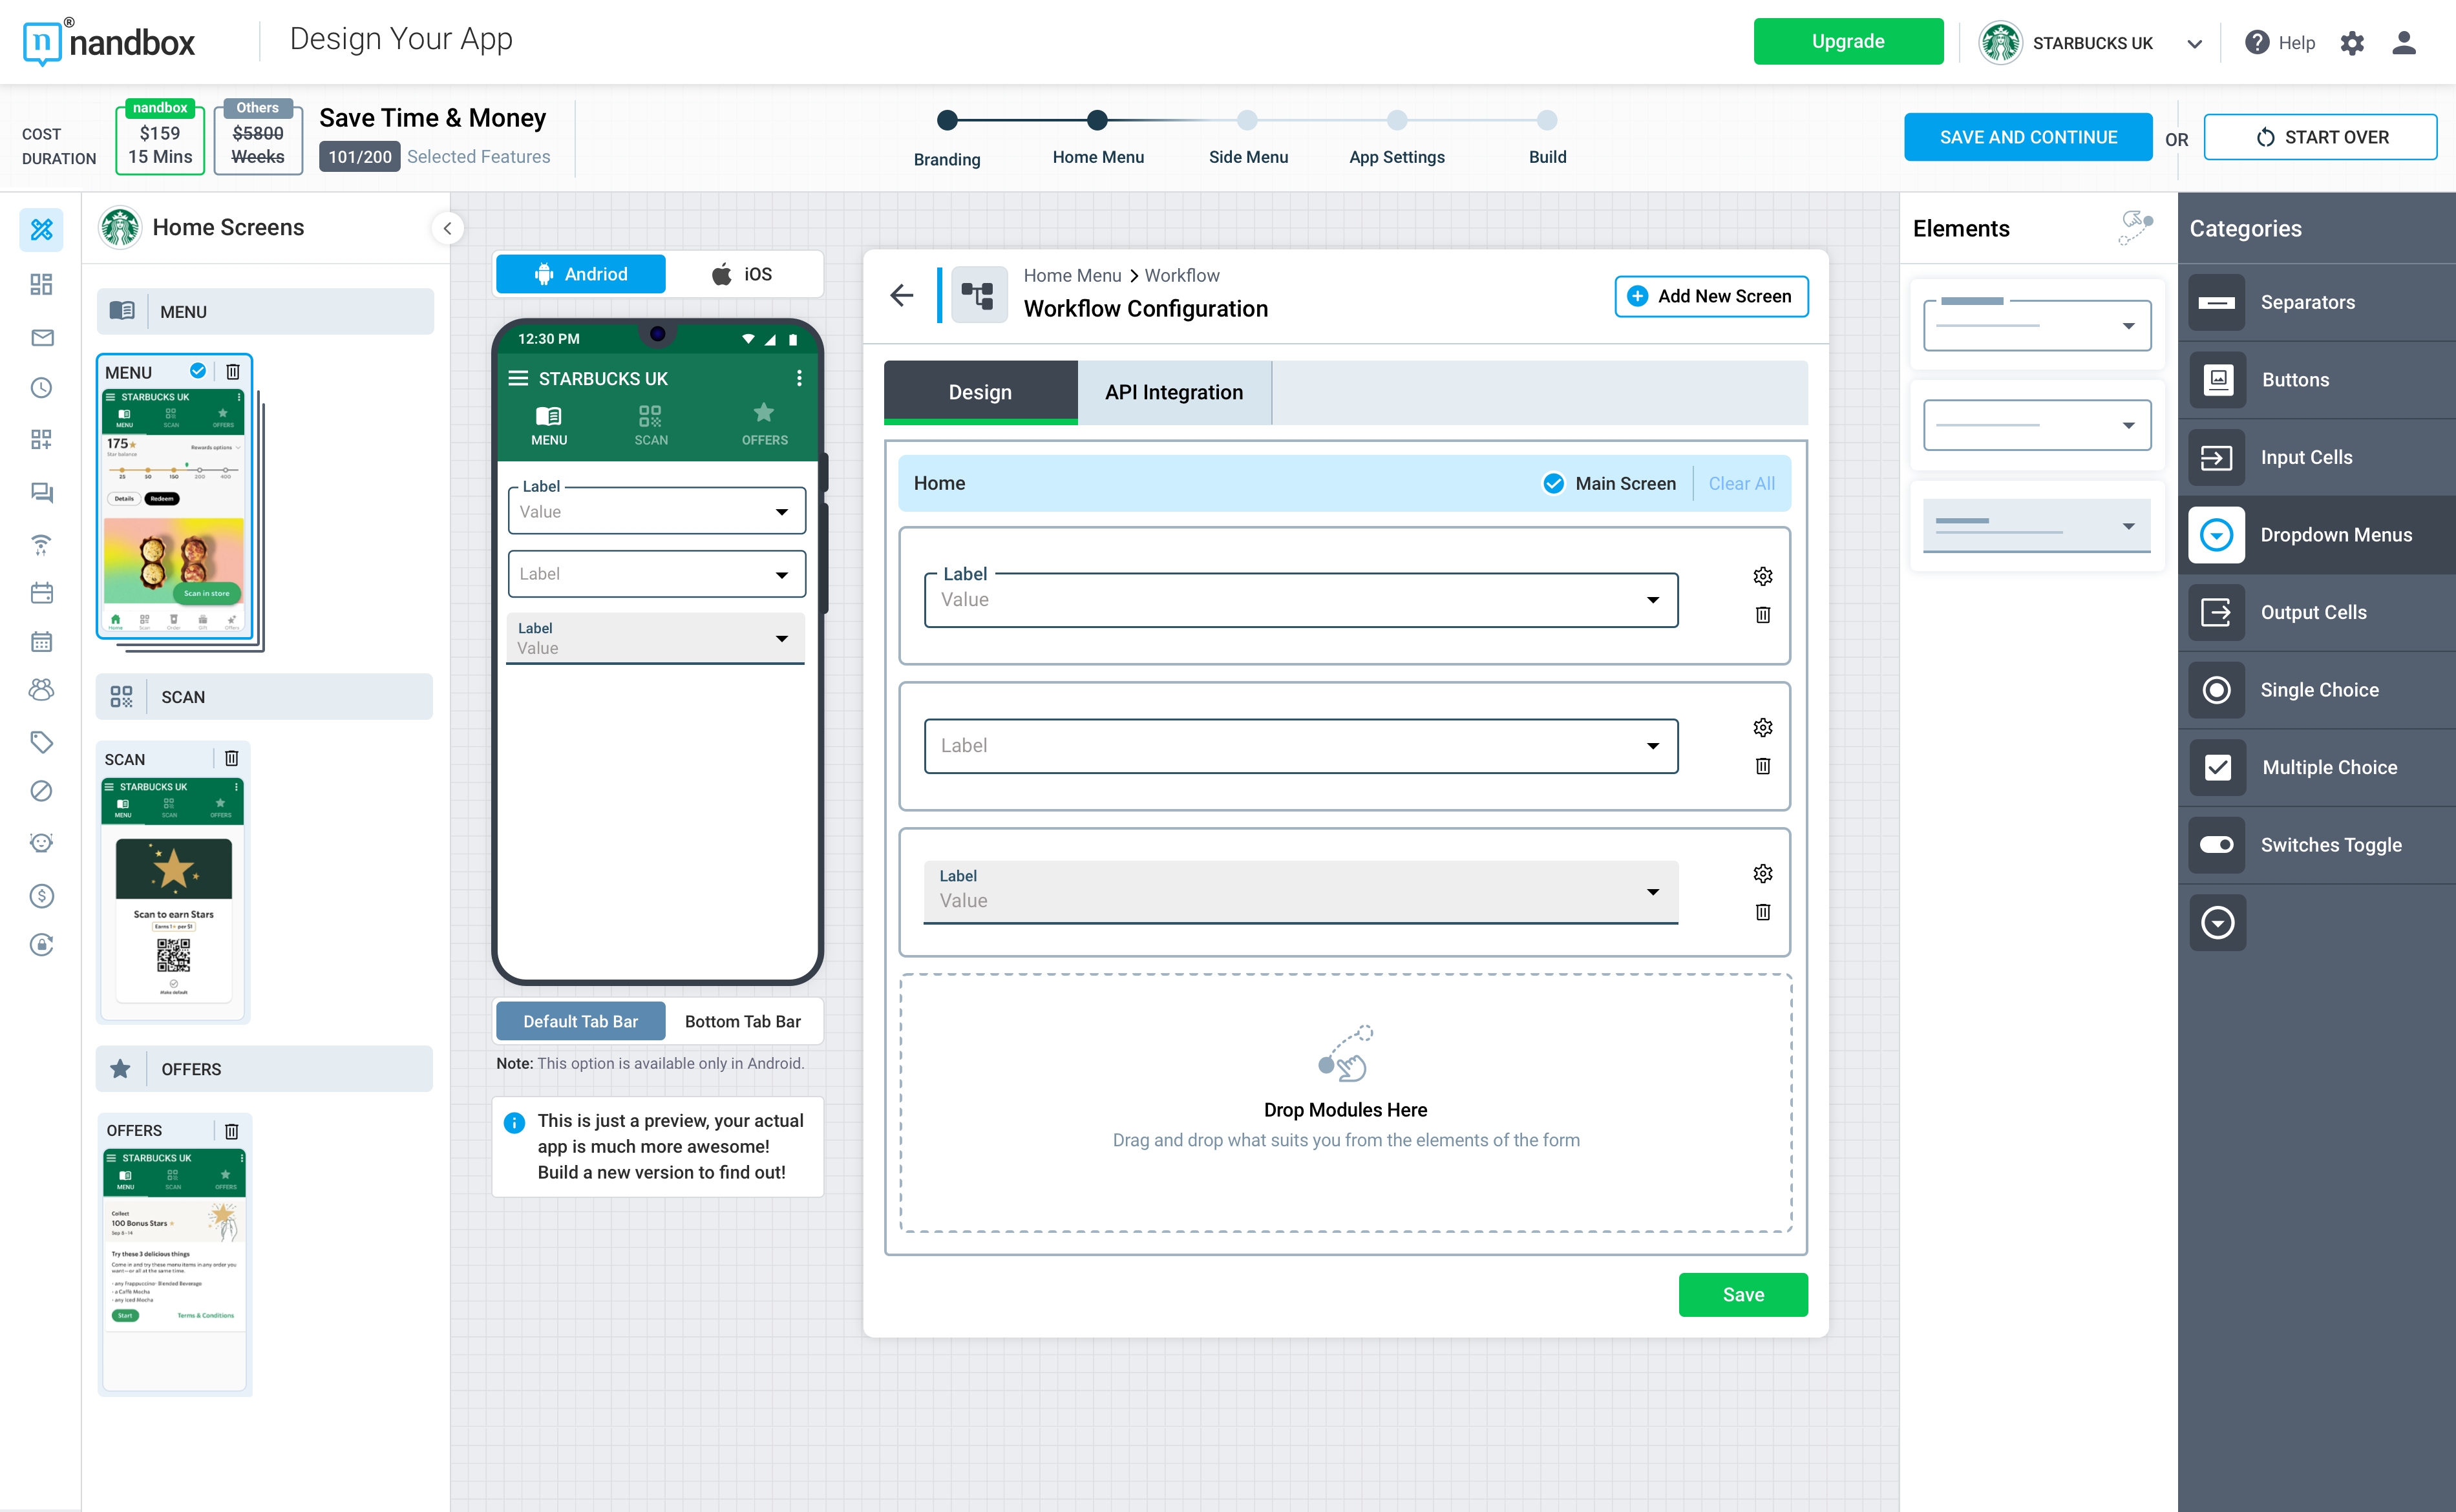
Task: Open the first Label Value dropdown in workflow
Action: pyautogui.click(x=1301, y=600)
